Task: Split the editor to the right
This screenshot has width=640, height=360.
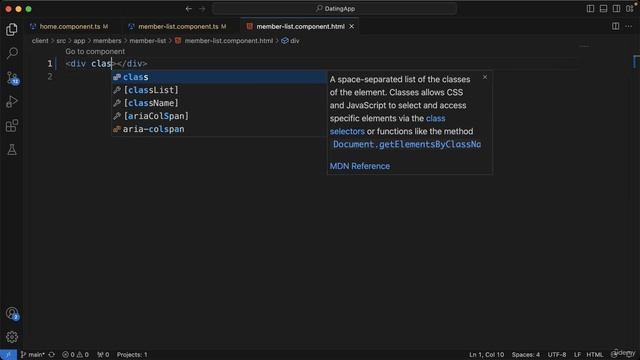Action: (x=616, y=26)
